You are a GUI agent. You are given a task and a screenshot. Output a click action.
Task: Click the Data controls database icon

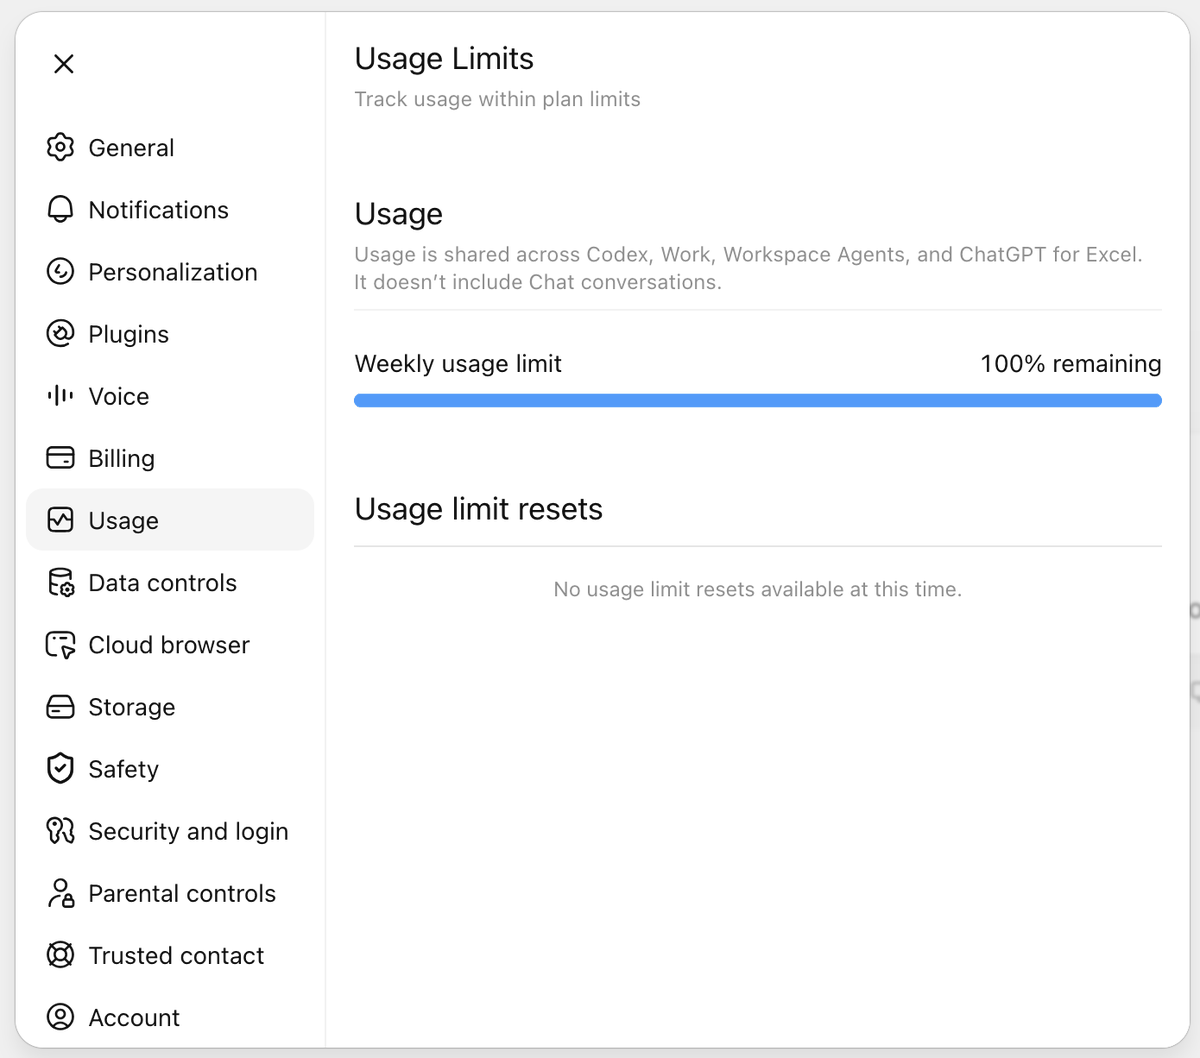[60, 582]
